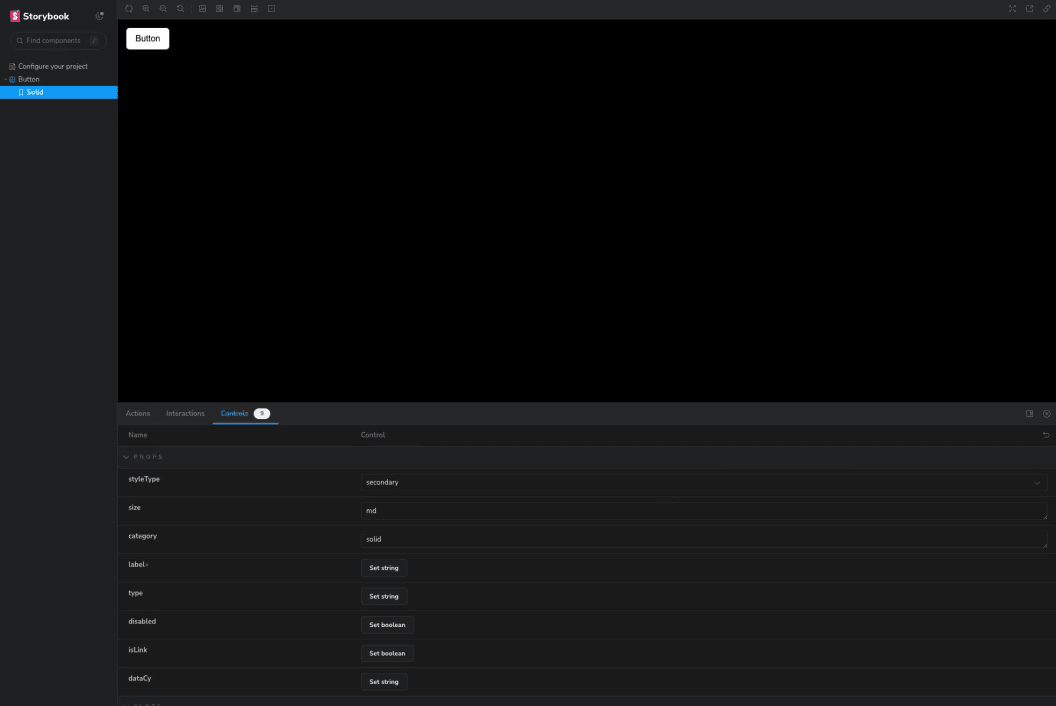This screenshot has height=706, width=1056.
Task: Click Set string for dataCy
Action: (384, 682)
